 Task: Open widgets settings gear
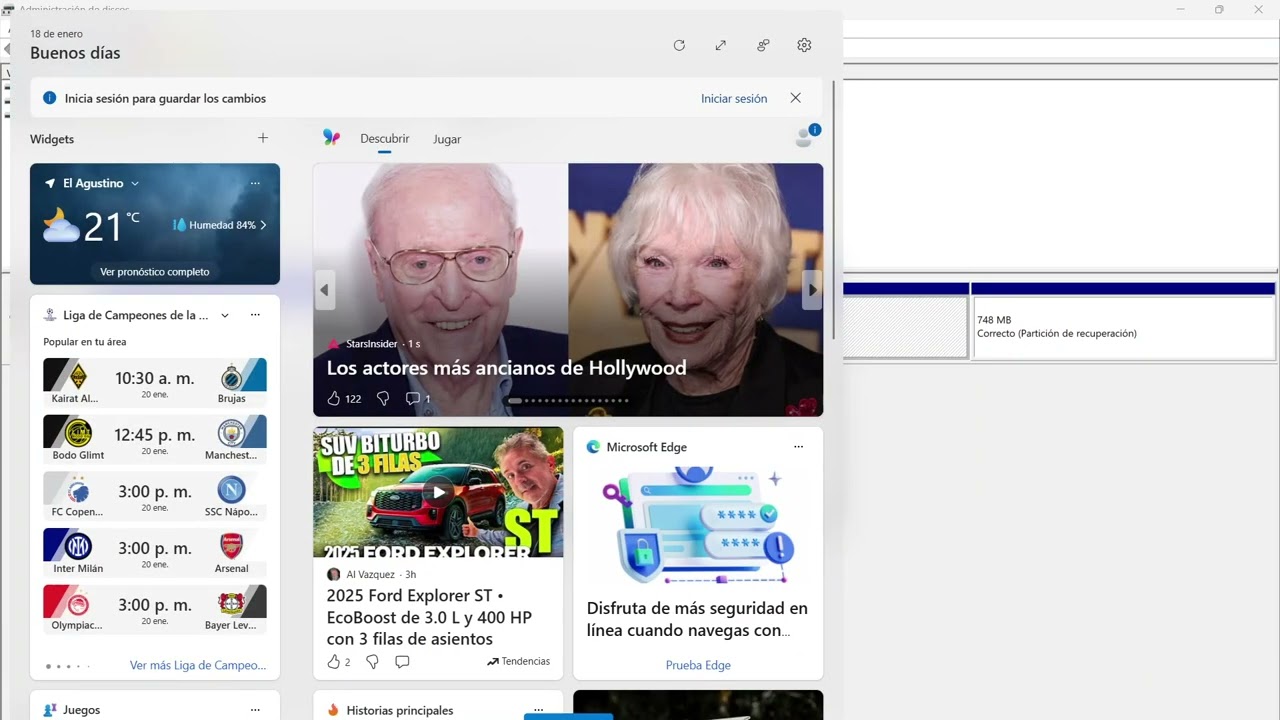[804, 45]
